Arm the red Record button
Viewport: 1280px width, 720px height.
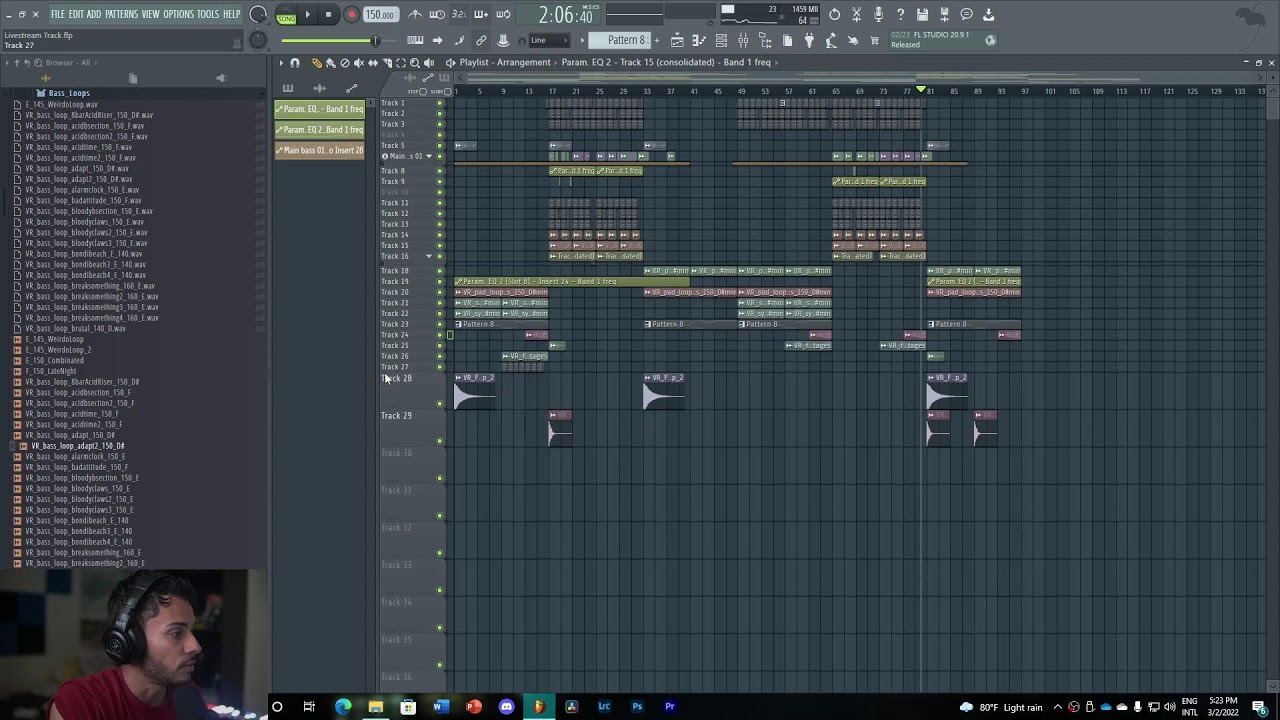(350, 15)
